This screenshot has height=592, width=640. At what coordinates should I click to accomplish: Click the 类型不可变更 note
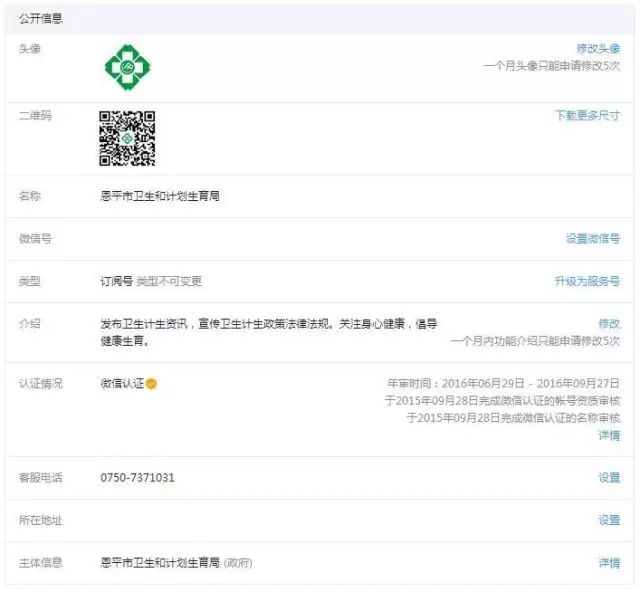pos(169,281)
